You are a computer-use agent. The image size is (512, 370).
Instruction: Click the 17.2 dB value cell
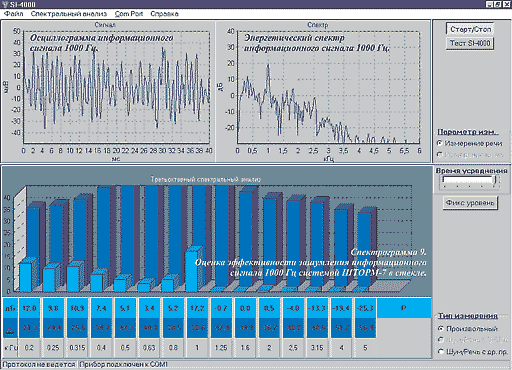click(197, 308)
